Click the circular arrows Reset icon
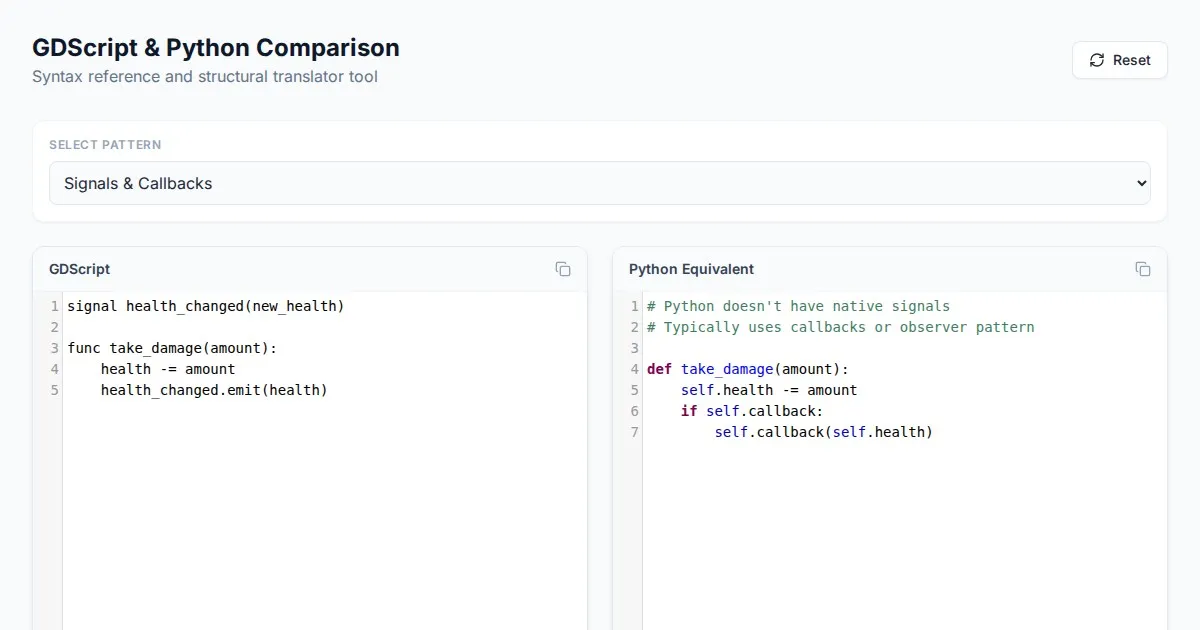The image size is (1200, 630). click(1097, 60)
